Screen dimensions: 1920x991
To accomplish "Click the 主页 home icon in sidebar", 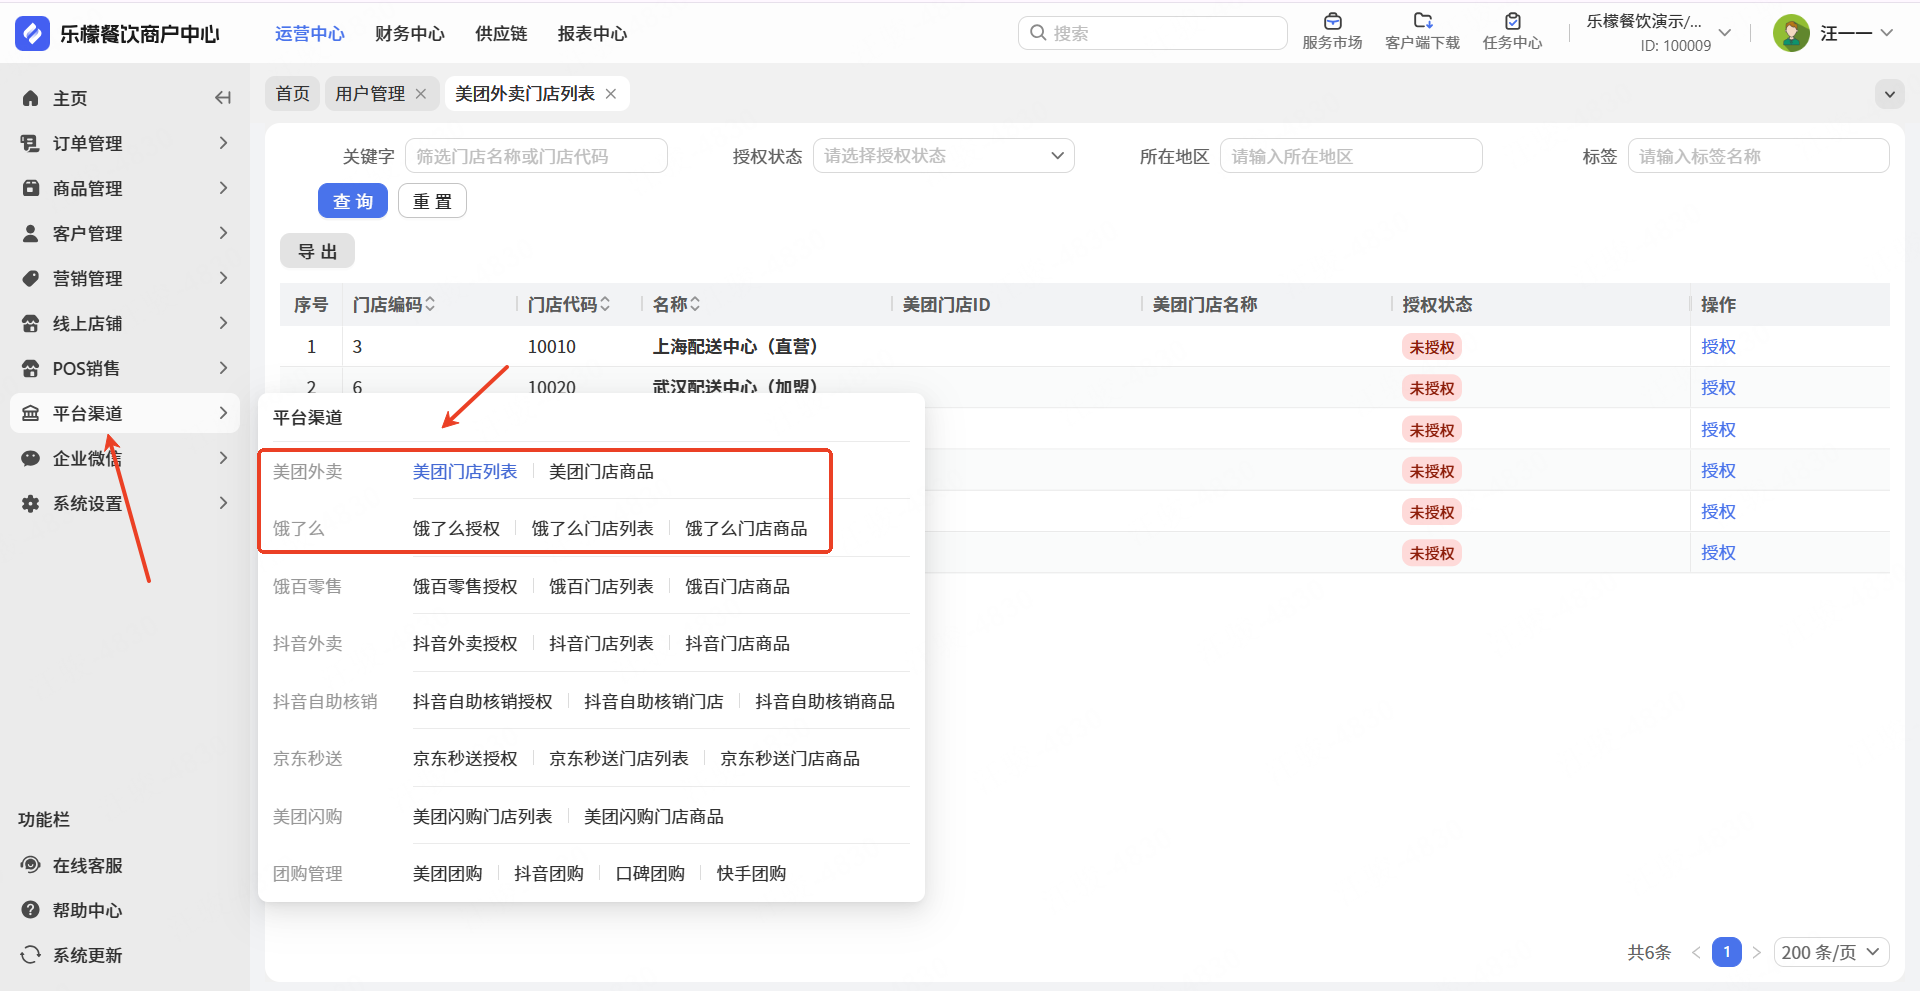I will [x=31, y=98].
